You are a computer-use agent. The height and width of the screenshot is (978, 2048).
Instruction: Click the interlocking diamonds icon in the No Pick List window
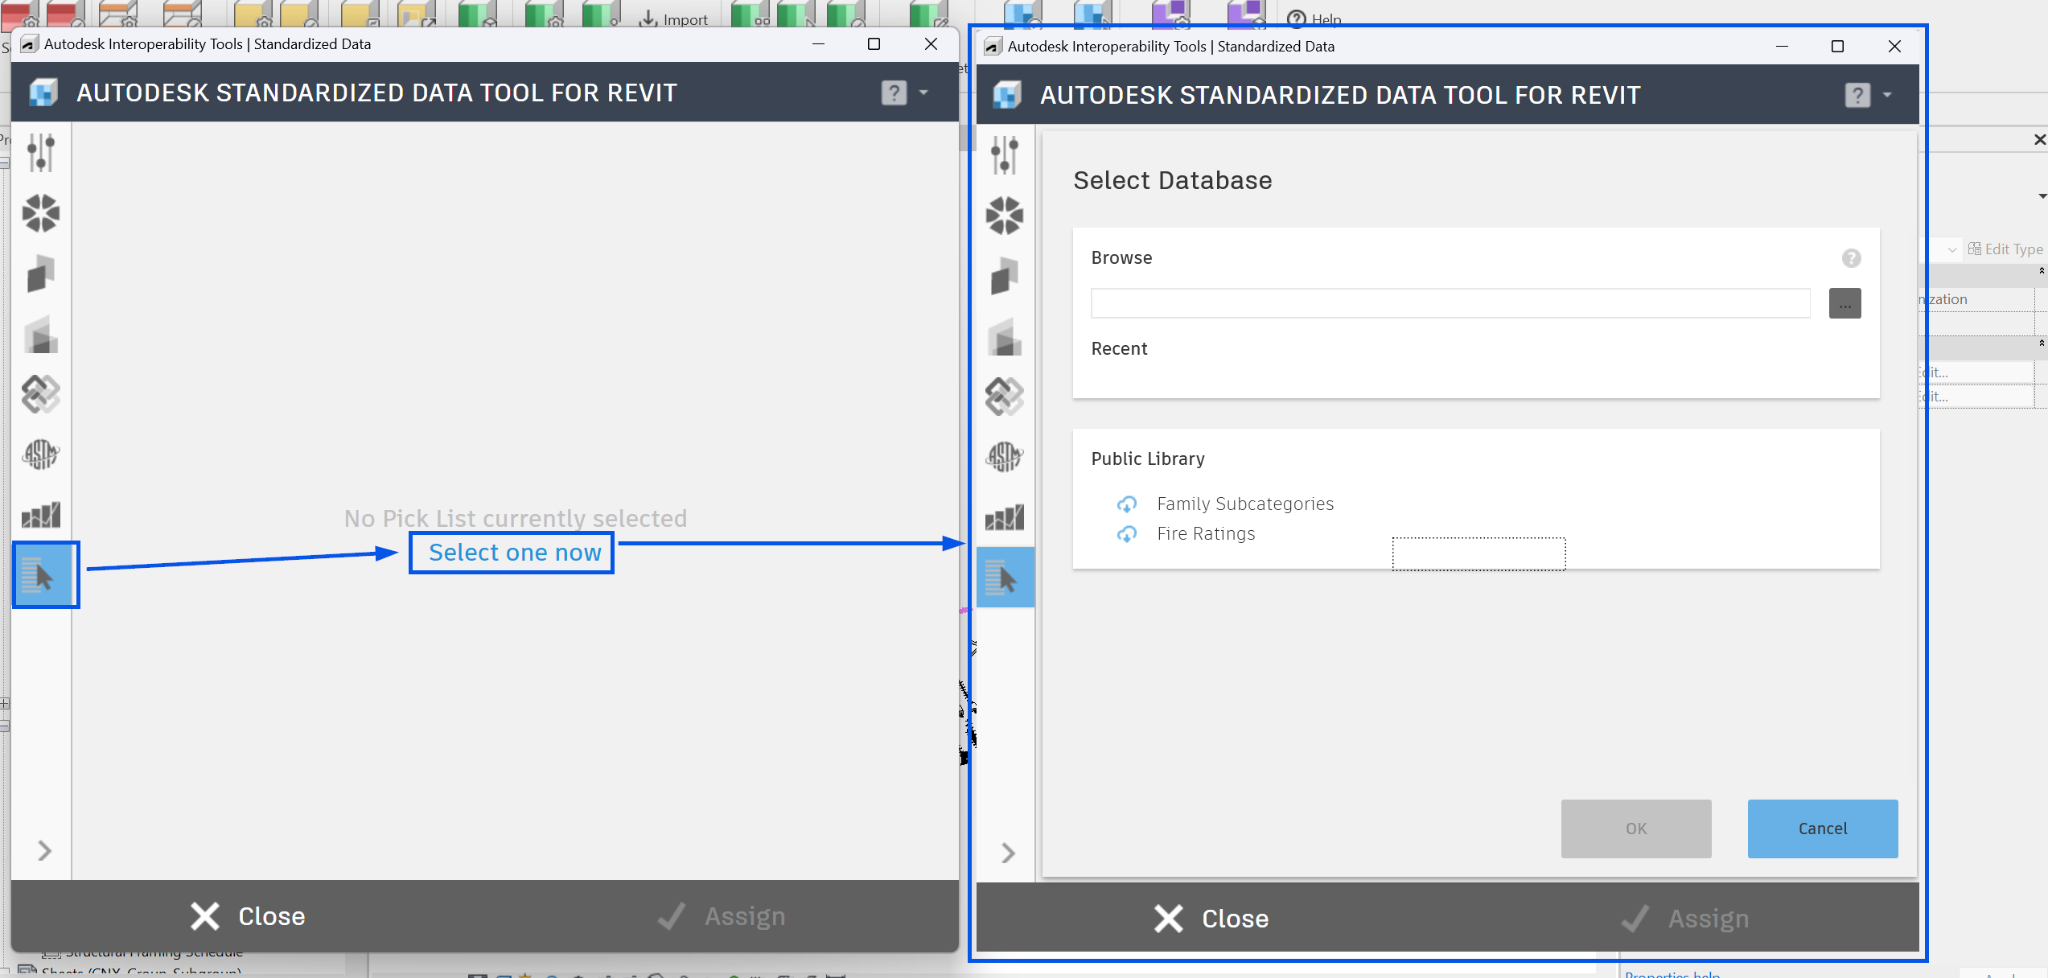click(x=41, y=394)
